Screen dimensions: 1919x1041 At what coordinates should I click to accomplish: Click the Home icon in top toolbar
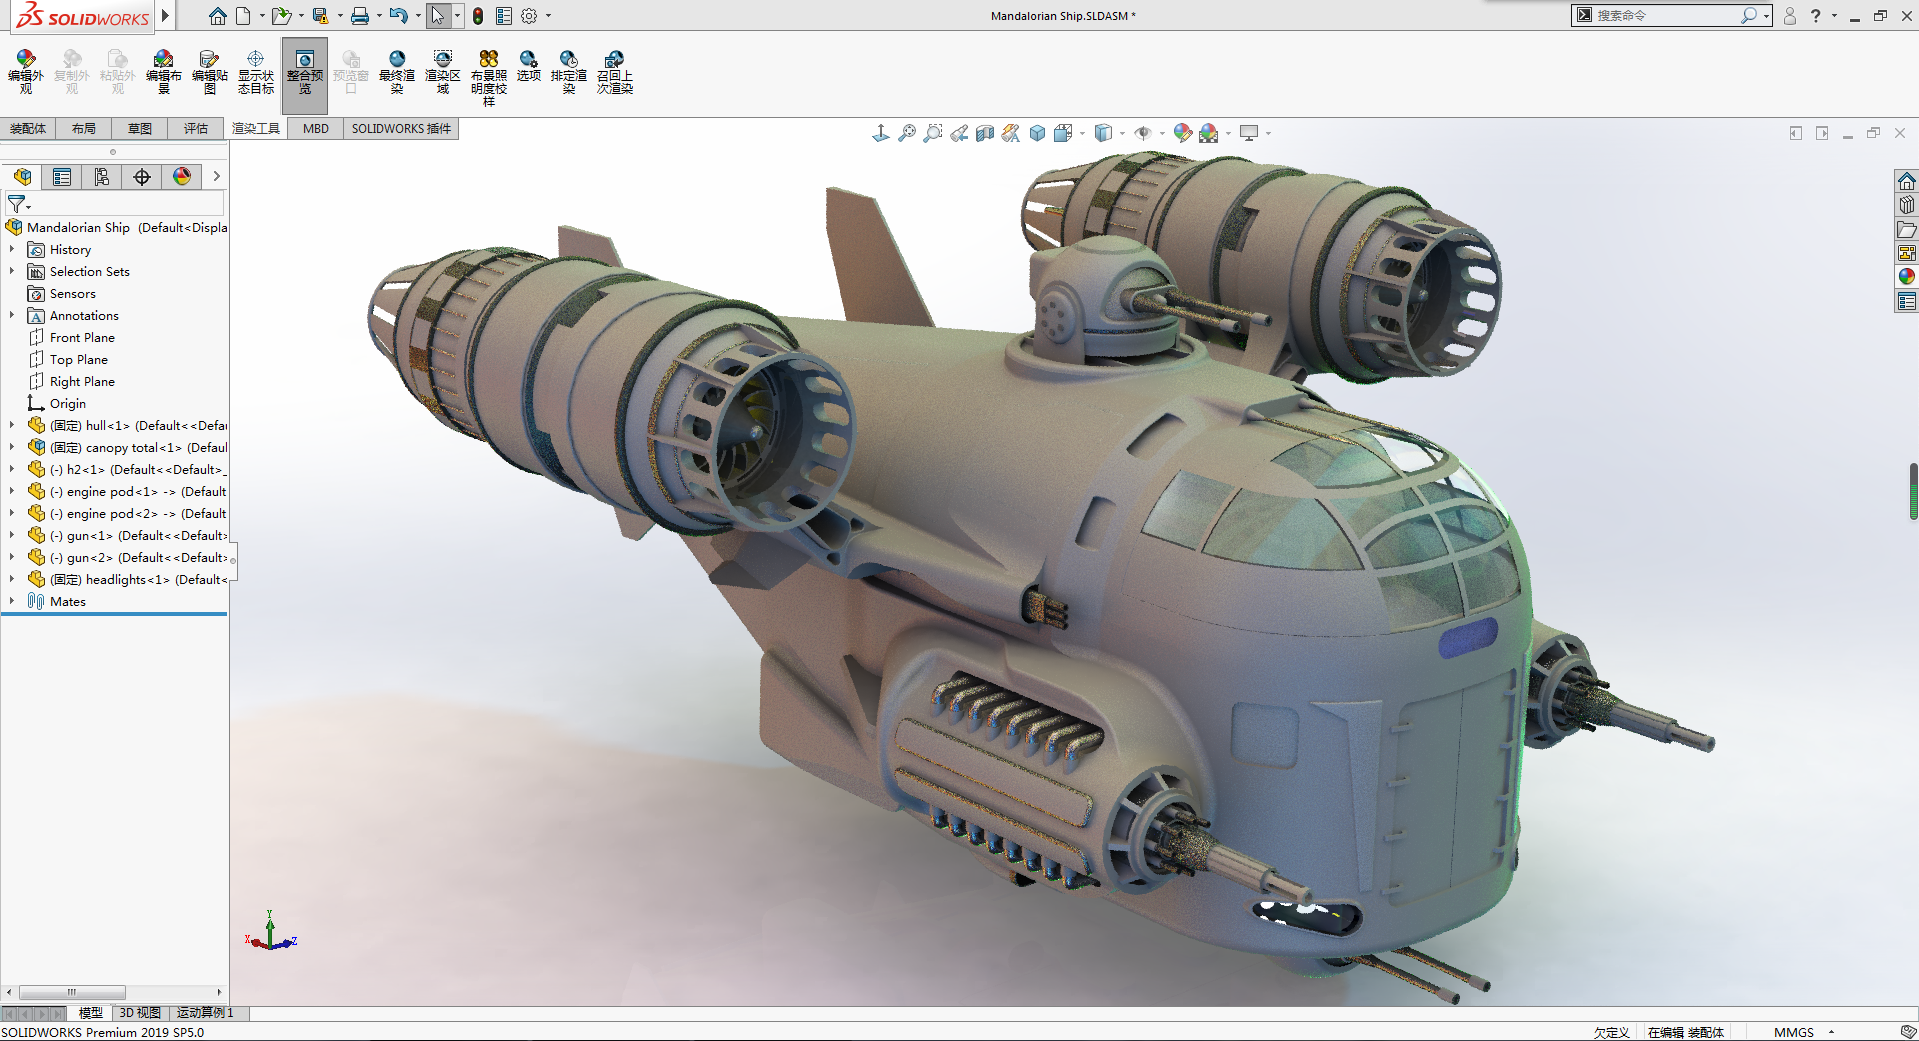pos(218,16)
